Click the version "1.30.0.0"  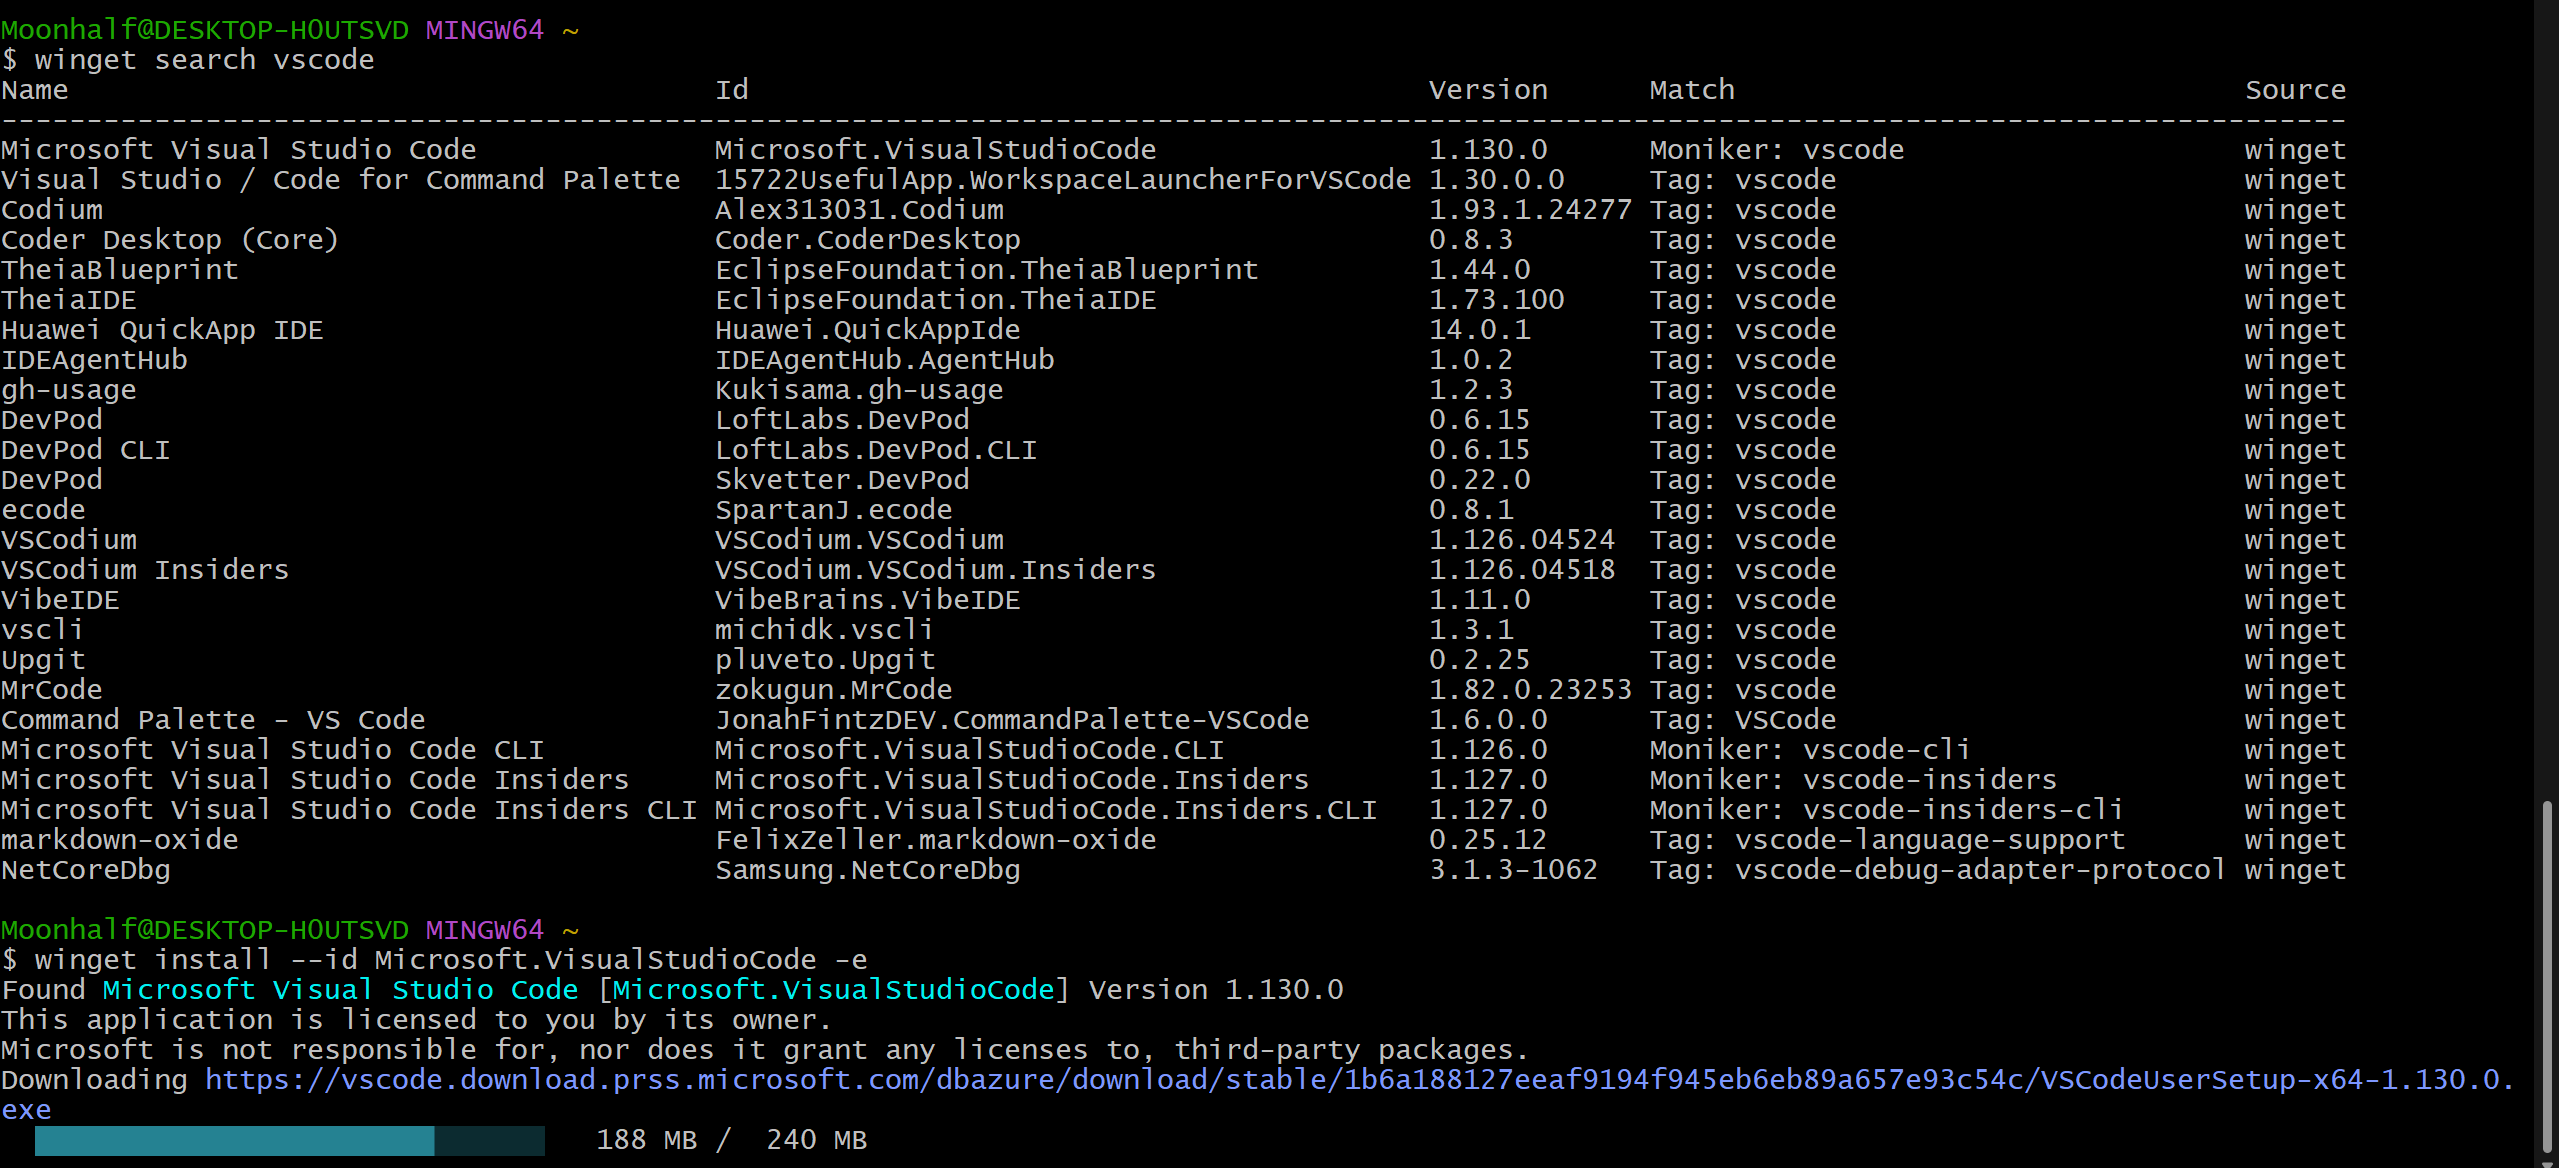1497,180
